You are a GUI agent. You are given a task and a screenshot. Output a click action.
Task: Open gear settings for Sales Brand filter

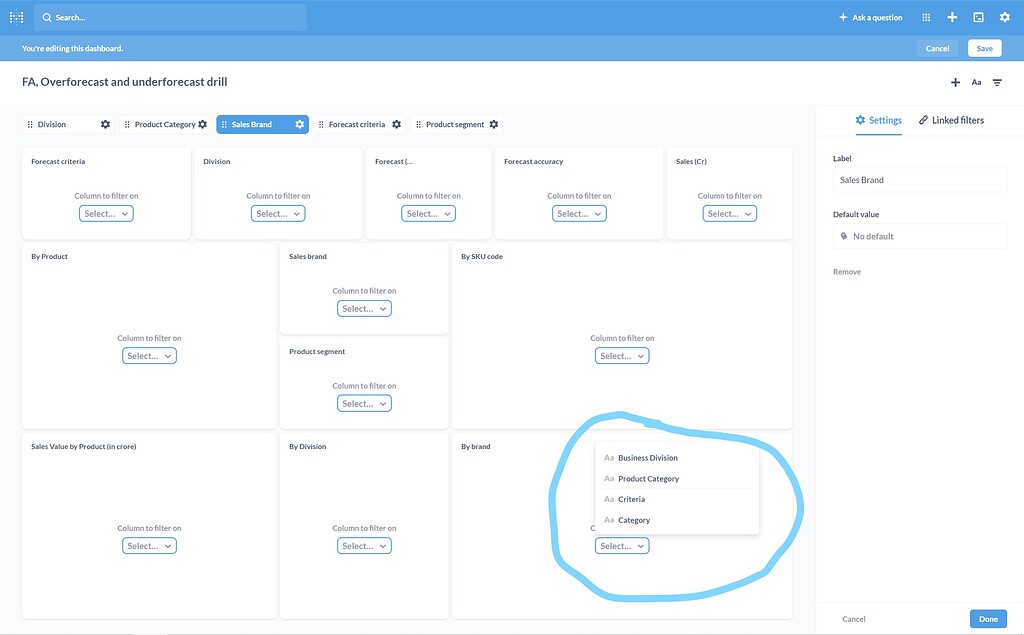point(299,124)
